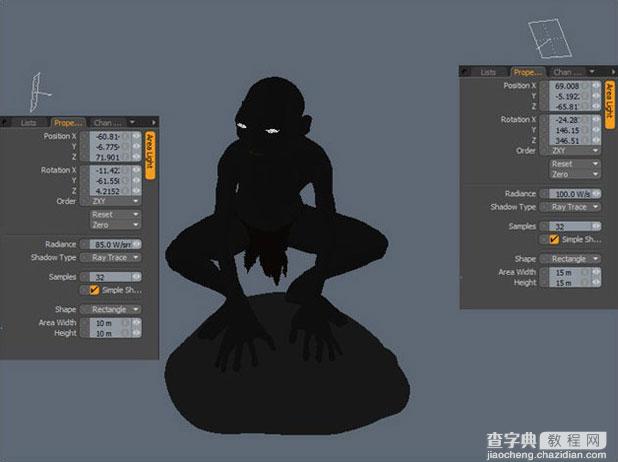This screenshot has width=618, height=462.
Task: Open Order ZXY dropdown in left panel
Action: [x=115, y=201]
